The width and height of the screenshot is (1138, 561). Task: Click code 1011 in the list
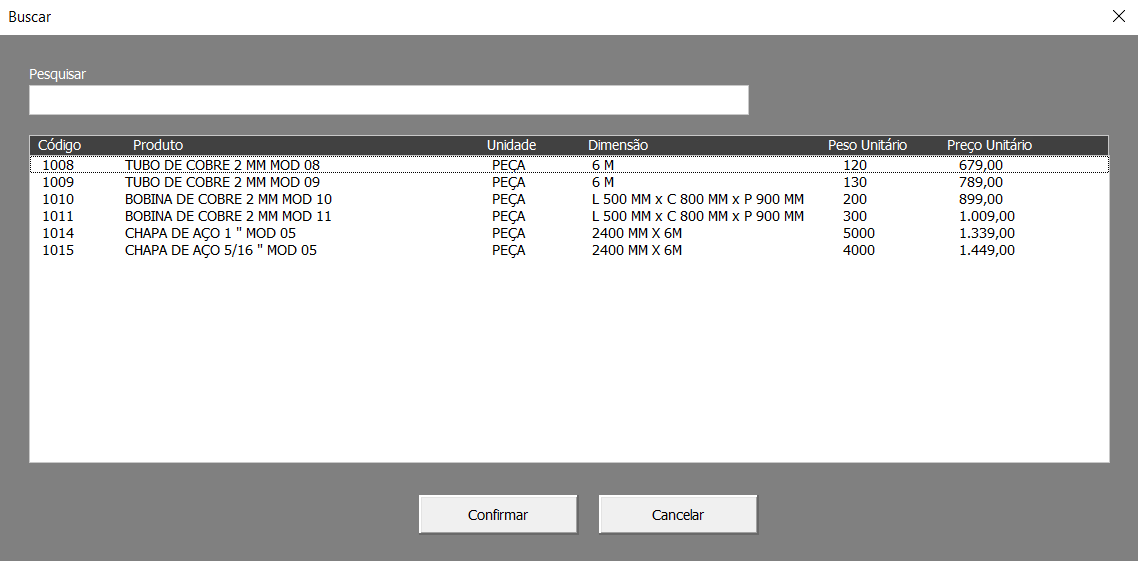pos(58,216)
